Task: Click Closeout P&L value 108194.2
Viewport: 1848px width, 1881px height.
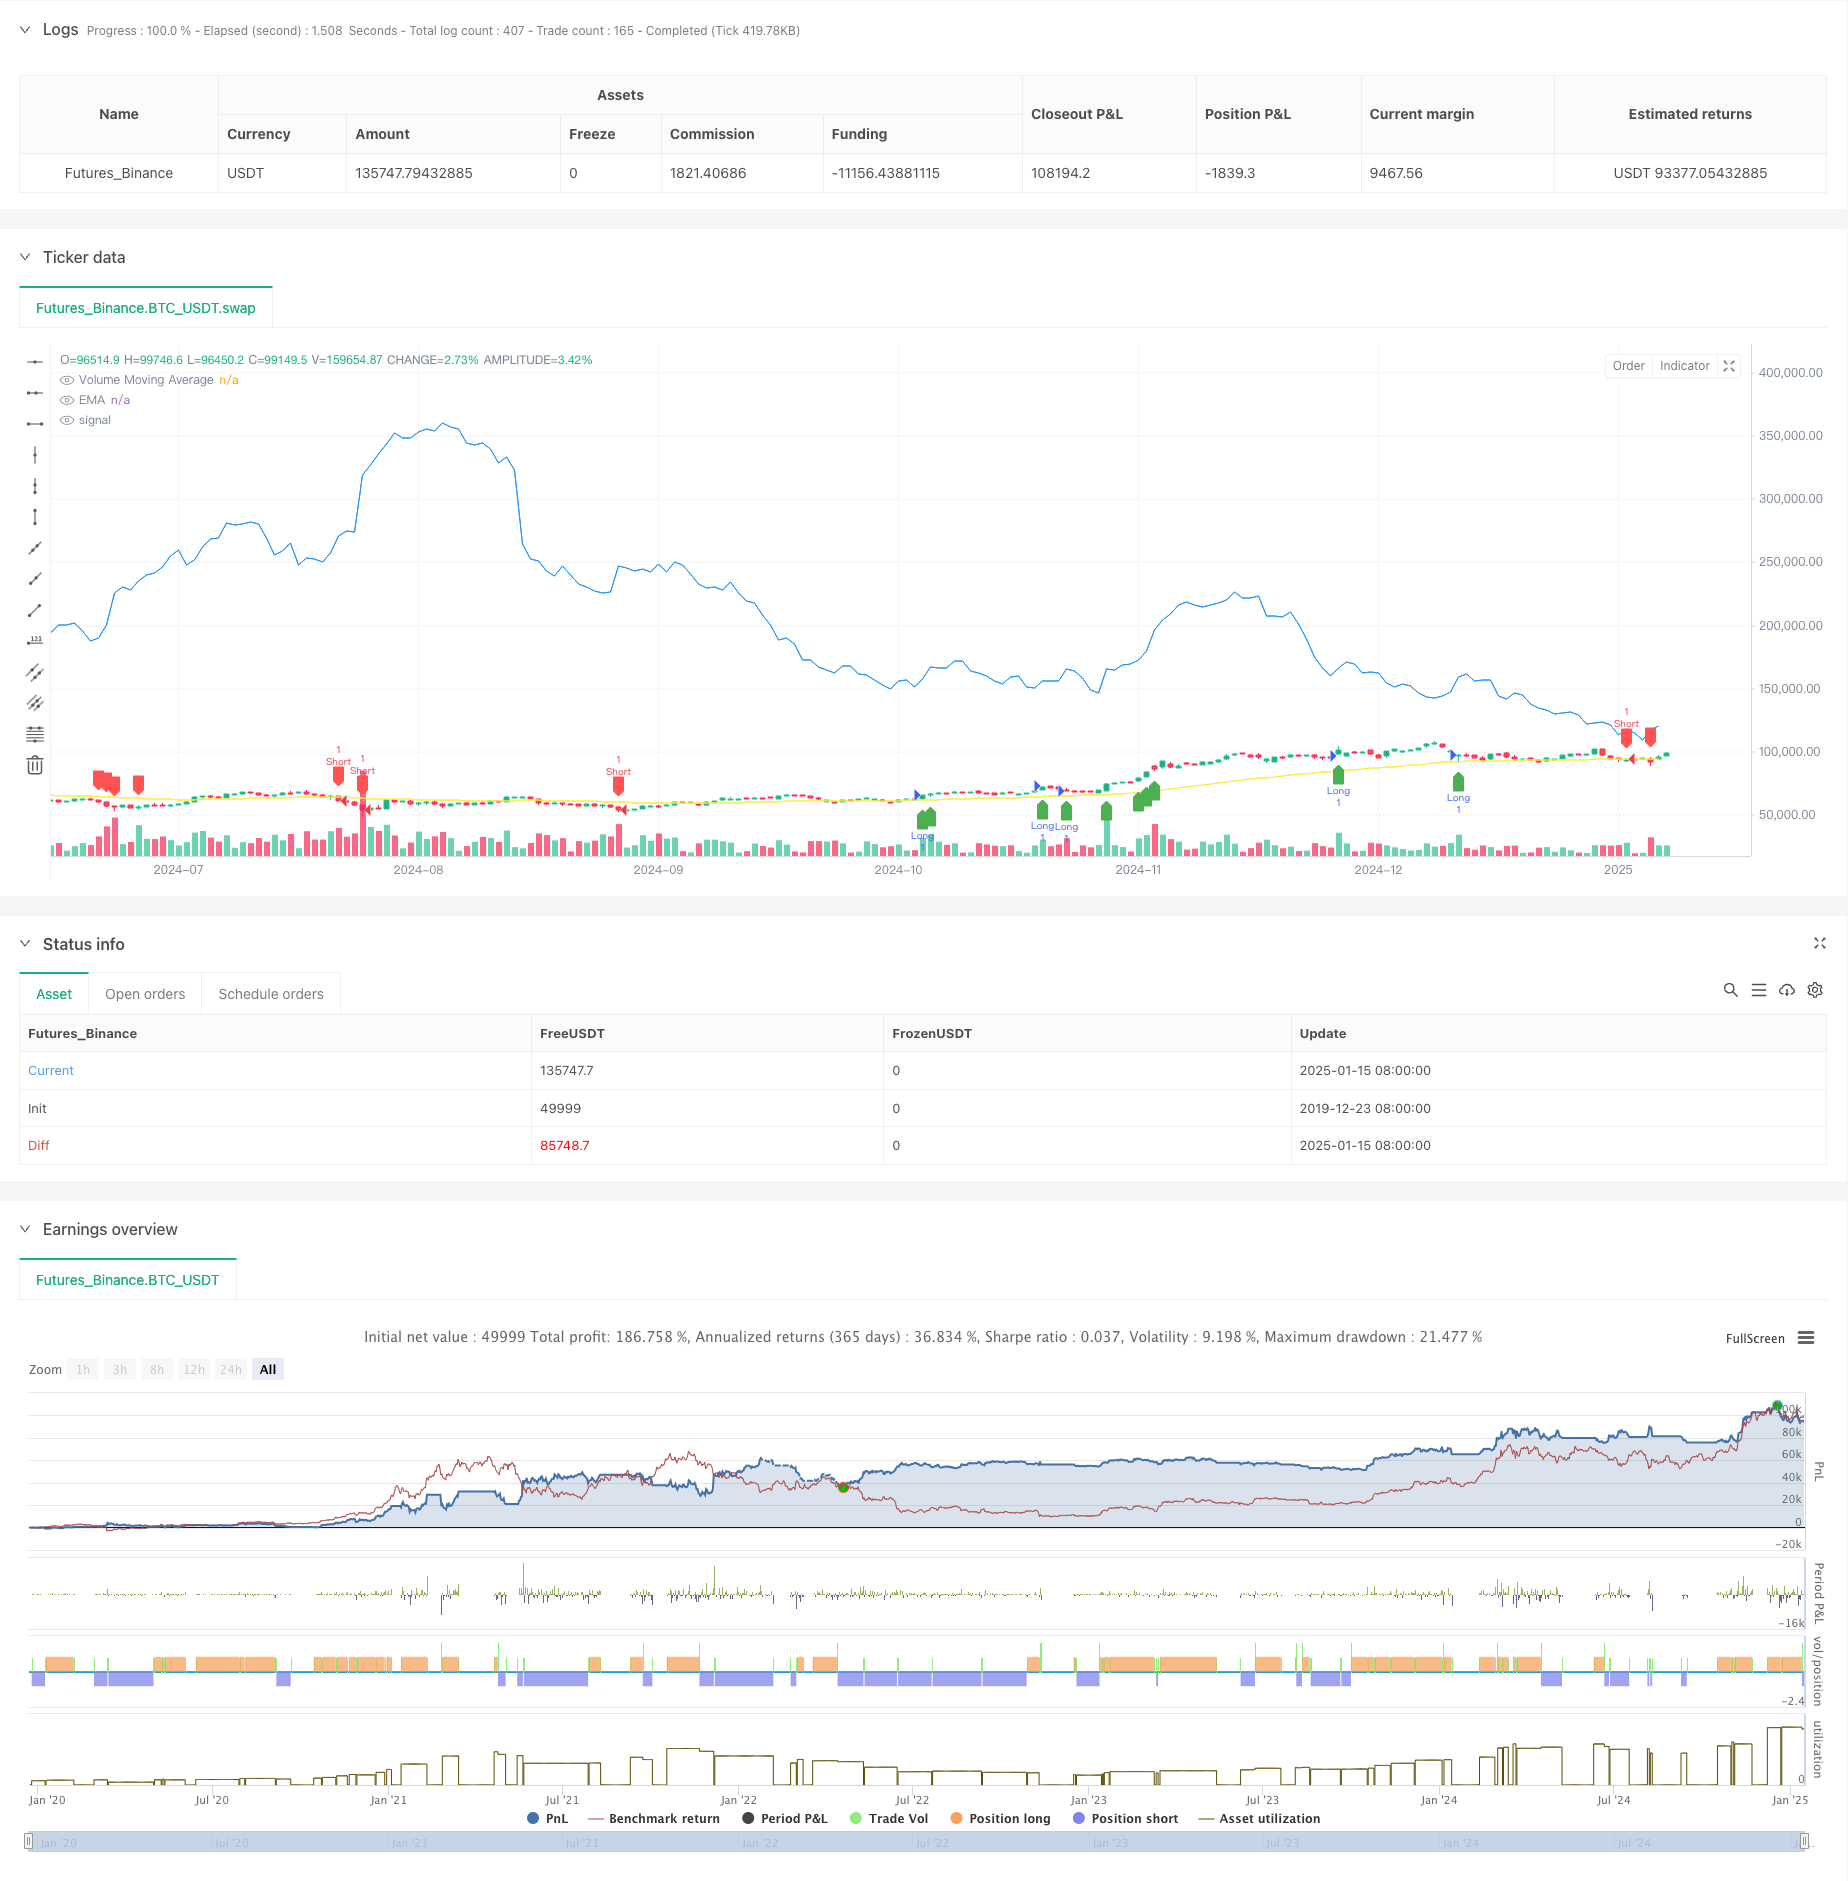Action: [x=1061, y=173]
